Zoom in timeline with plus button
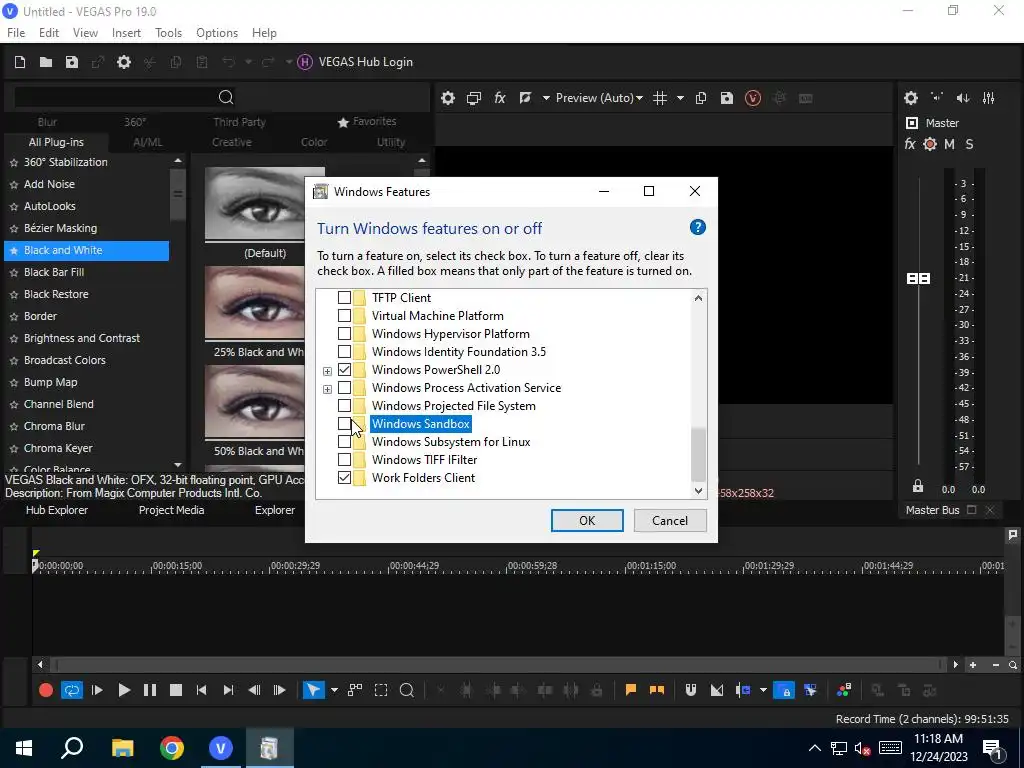The image size is (1024, 768). [973, 665]
